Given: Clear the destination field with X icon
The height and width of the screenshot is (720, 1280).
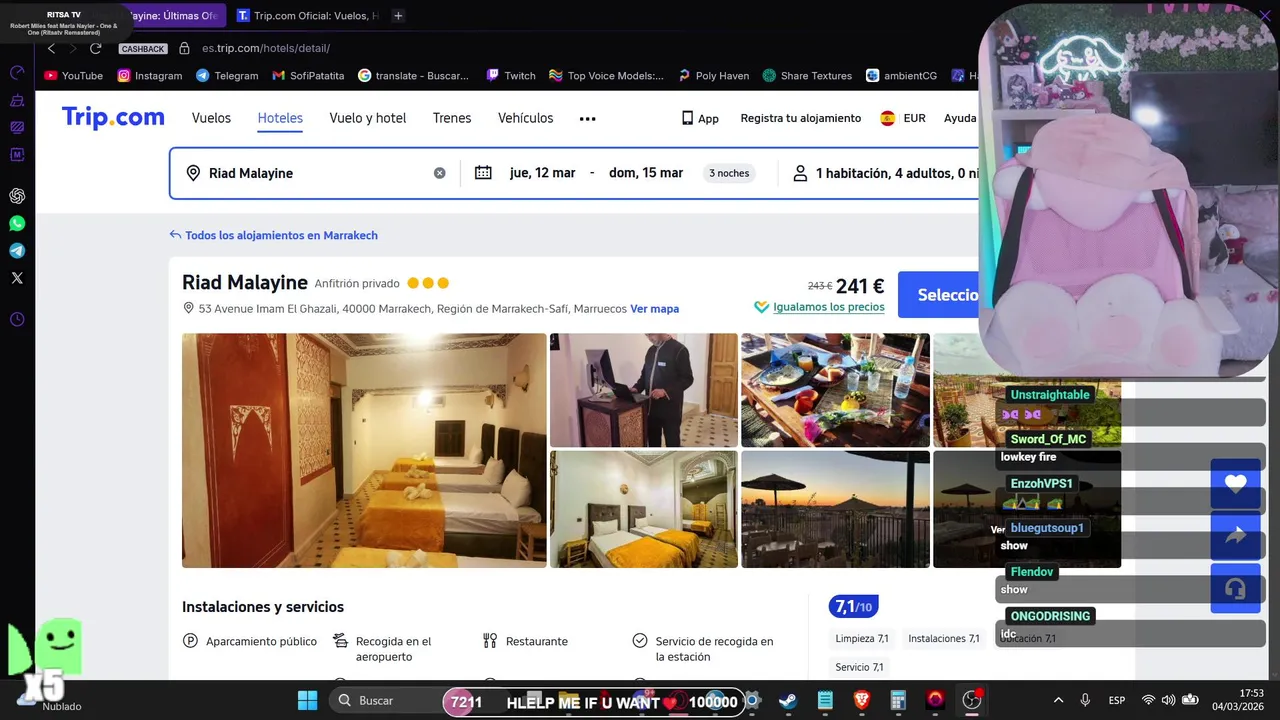Looking at the screenshot, I should [439, 173].
